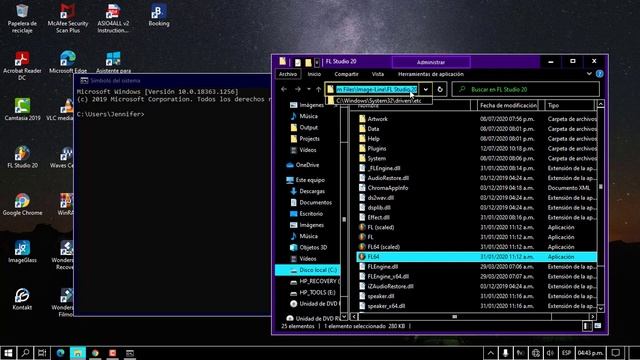Open ESP language indicator
This screenshot has width=640, height=360.
[x=566, y=353]
